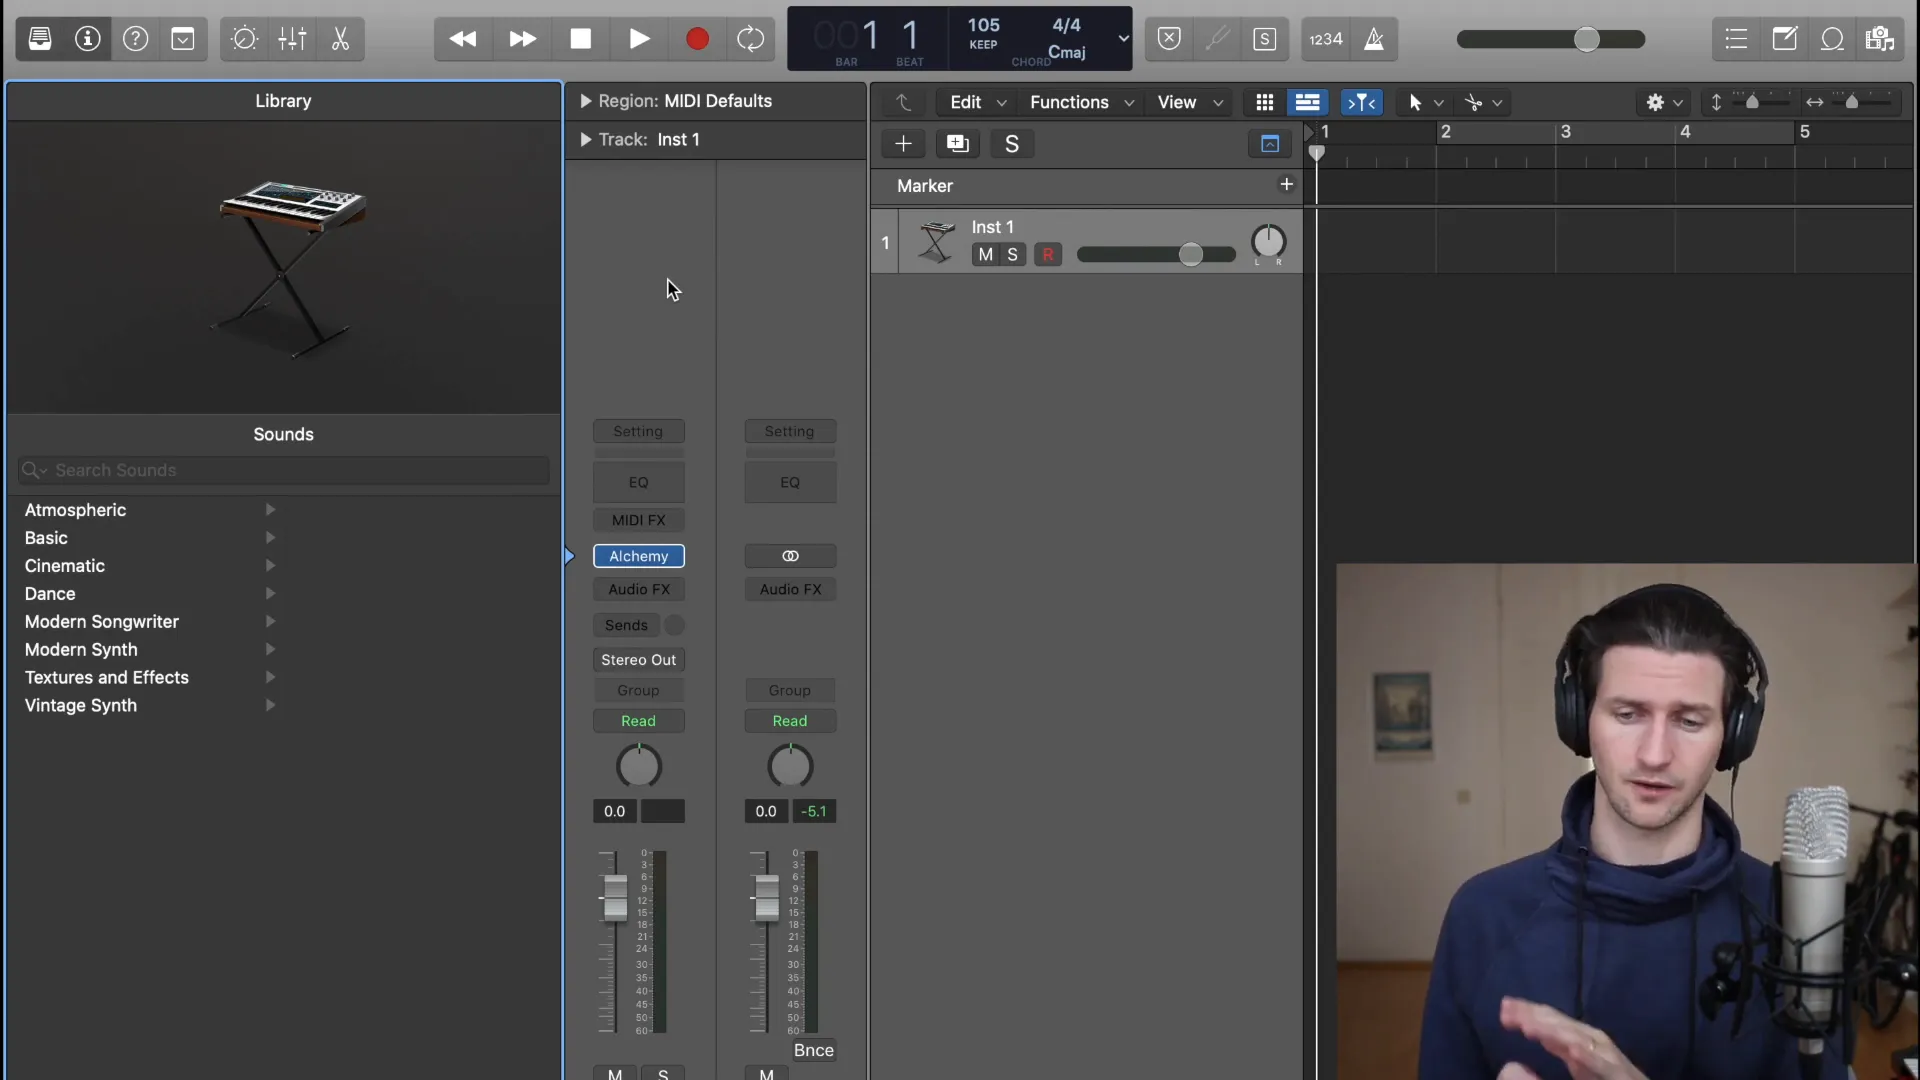Open the Library panel icon
1920x1080 pixels.
point(40,39)
